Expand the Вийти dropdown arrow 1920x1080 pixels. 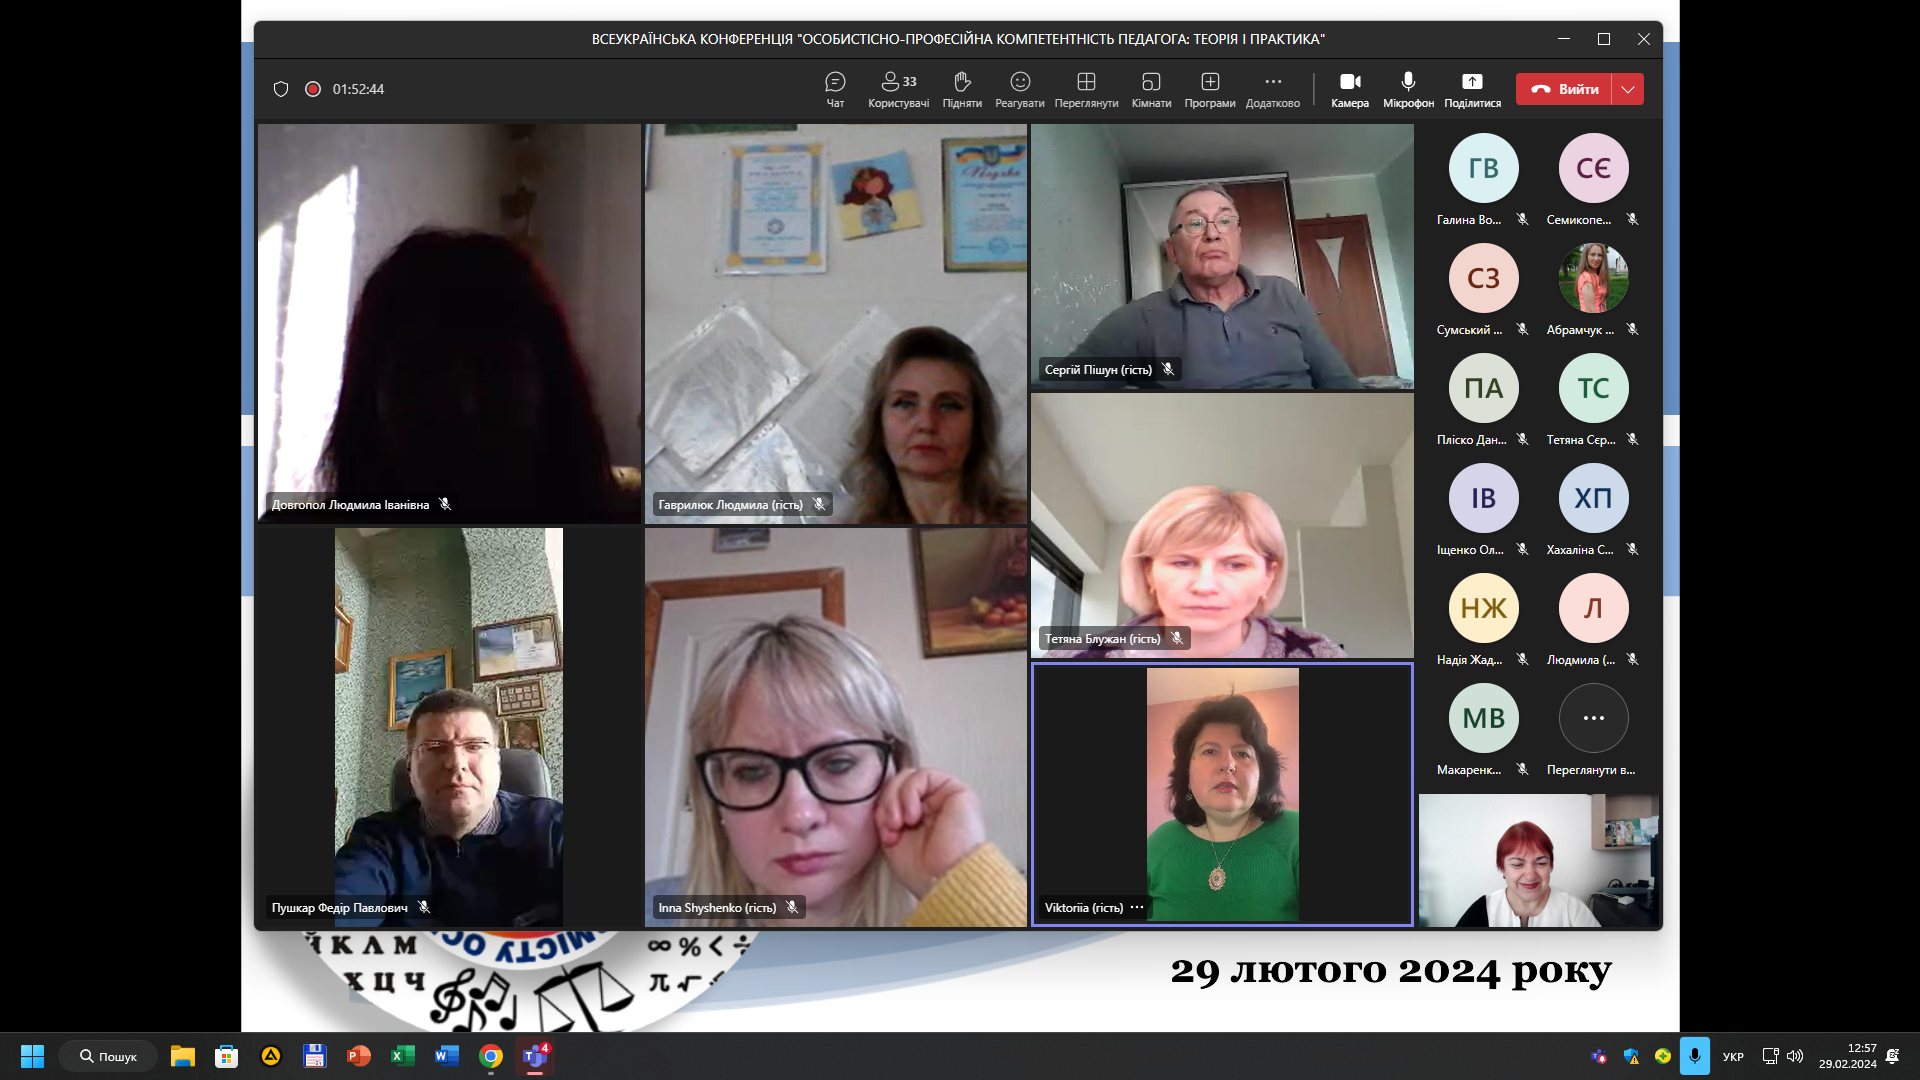click(x=1628, y=89)
